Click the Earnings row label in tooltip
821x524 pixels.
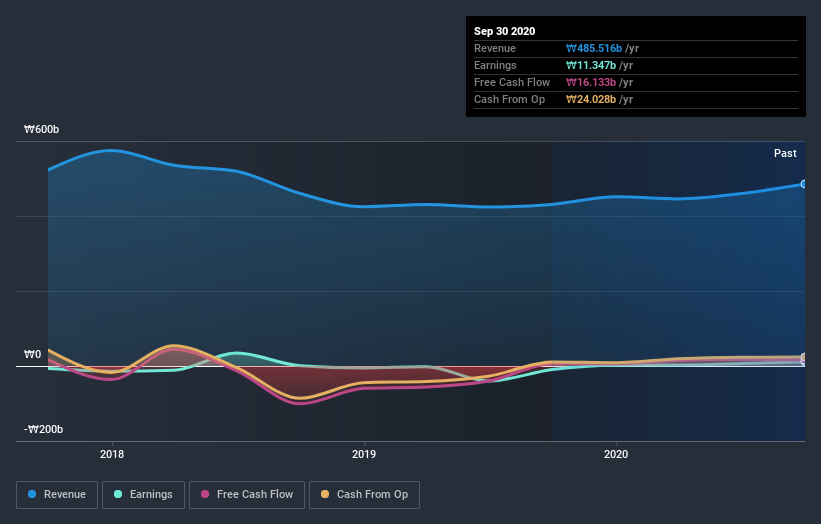pyautogui.click(x=495, y=65)
